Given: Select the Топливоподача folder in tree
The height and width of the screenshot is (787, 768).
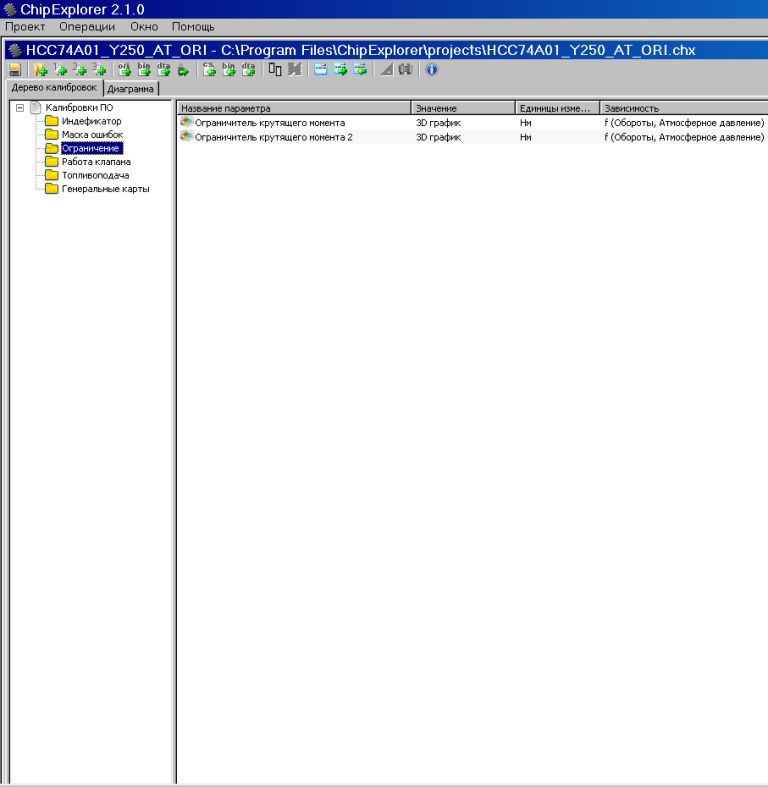Looking at the screenshot, I should tap(95, 175).
